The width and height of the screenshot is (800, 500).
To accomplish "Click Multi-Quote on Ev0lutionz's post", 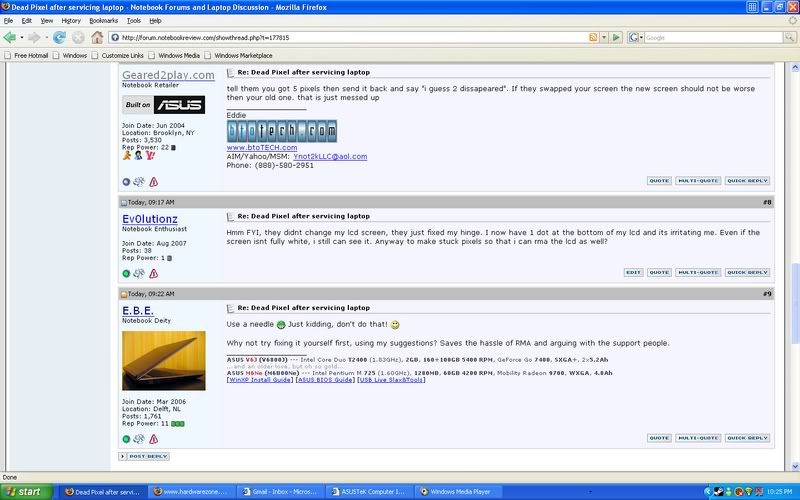I will tap(698, 272).
